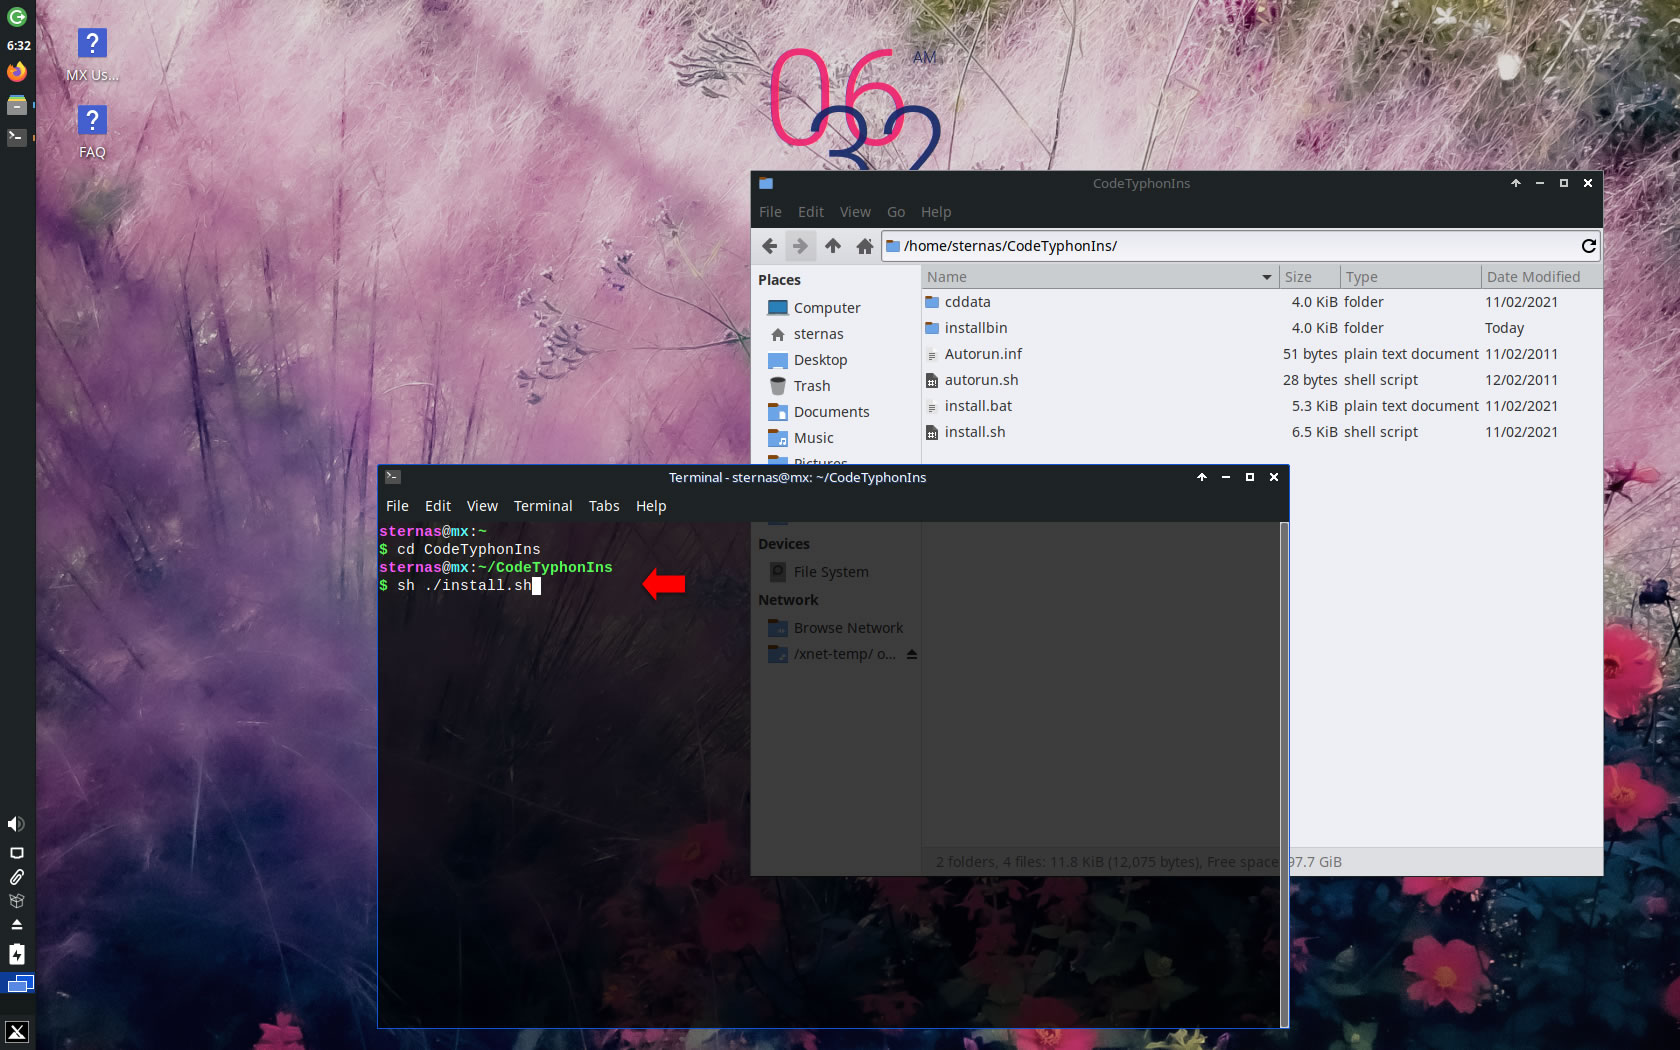Screen dimensions: 1680x1050
Task: Select Music in Places sidebar
Action: pyautogui.click(x=835, y=438)
